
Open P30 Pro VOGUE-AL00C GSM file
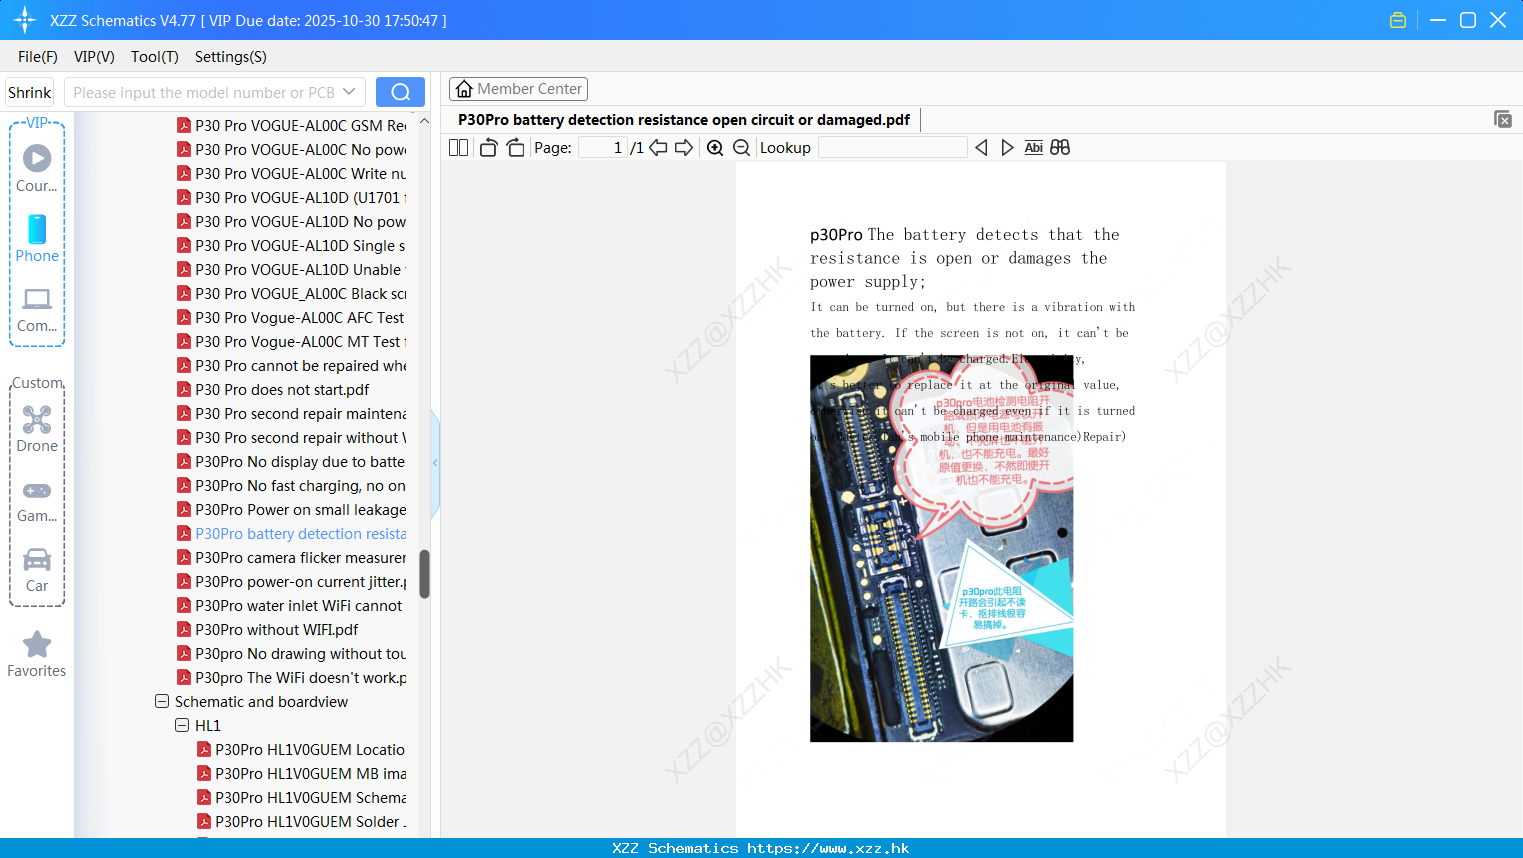tap(301, 126)
